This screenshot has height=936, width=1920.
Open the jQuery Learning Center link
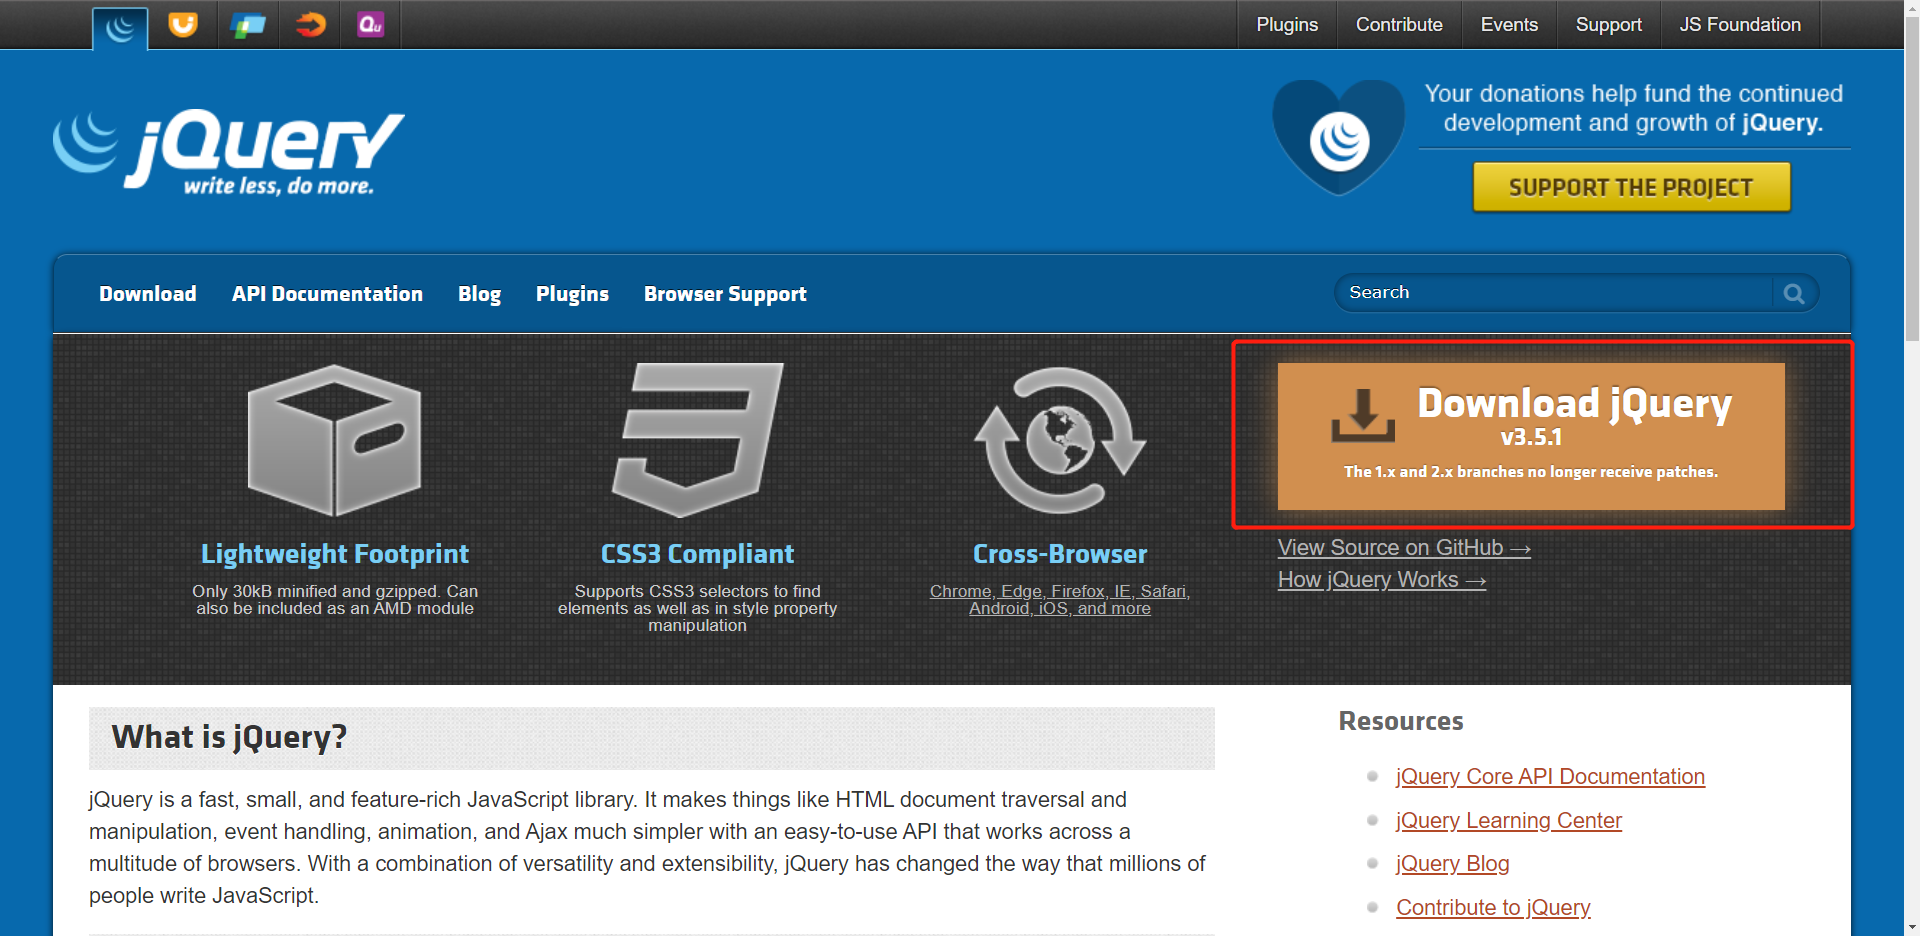click(x=1508, y=821)
